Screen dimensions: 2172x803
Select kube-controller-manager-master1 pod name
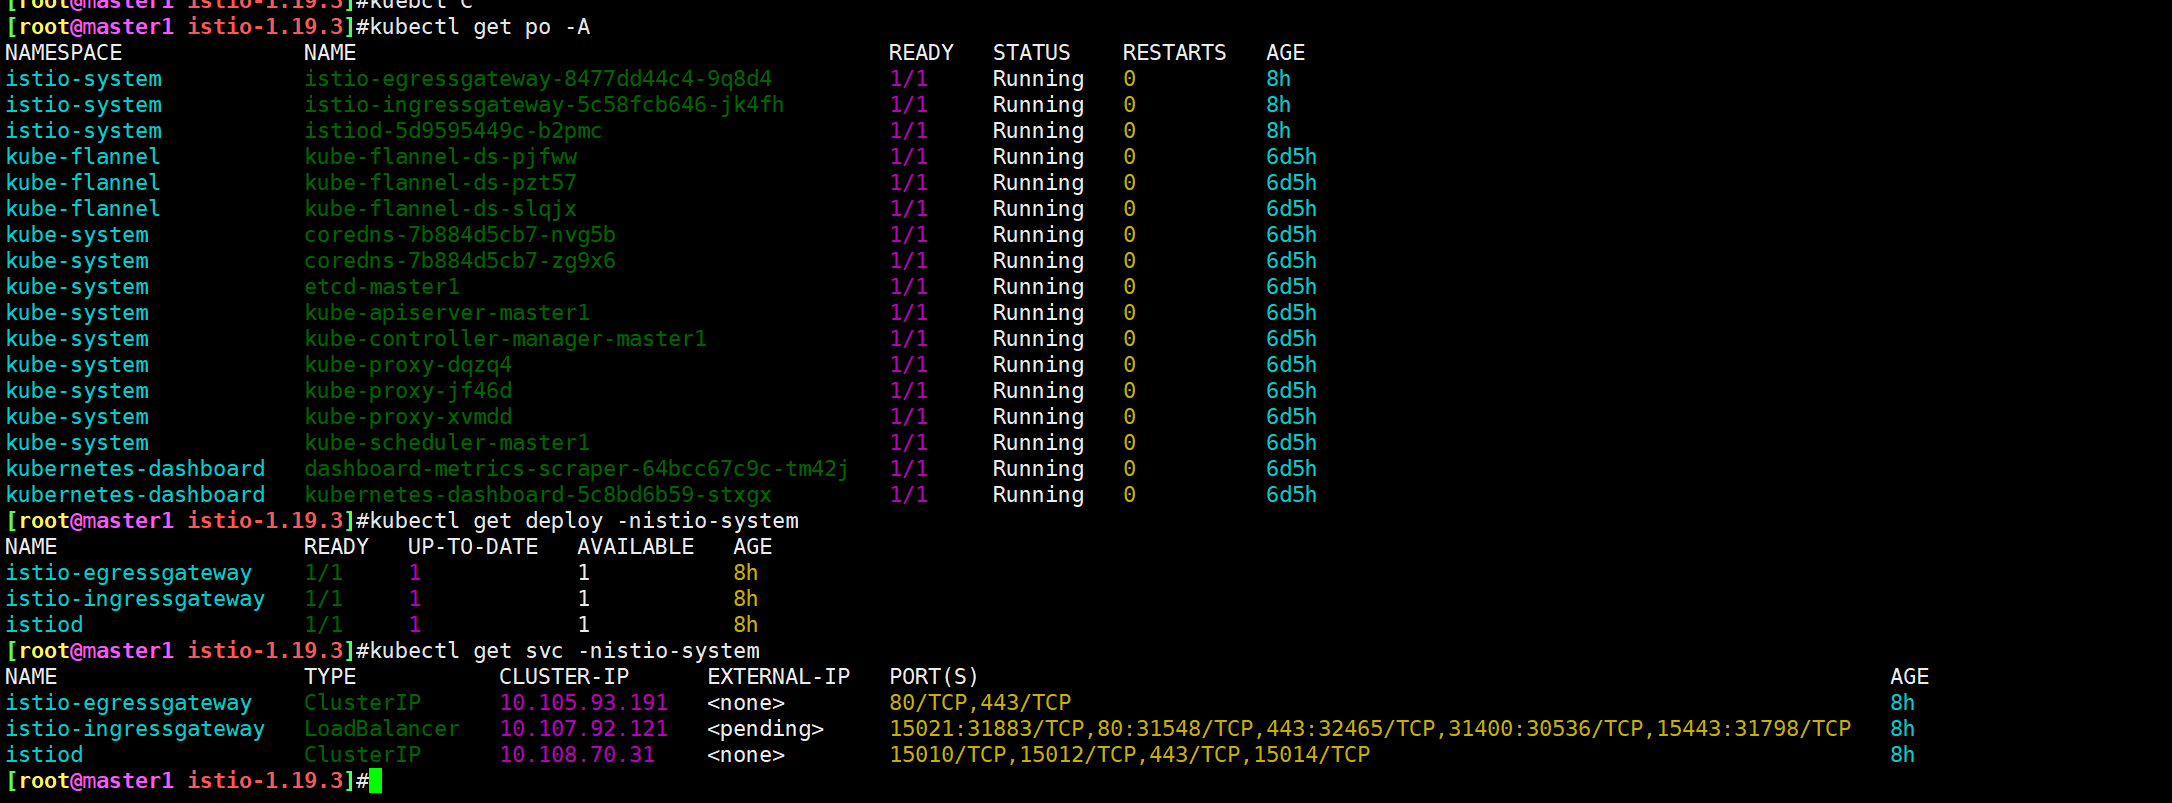tap(505, 339)
